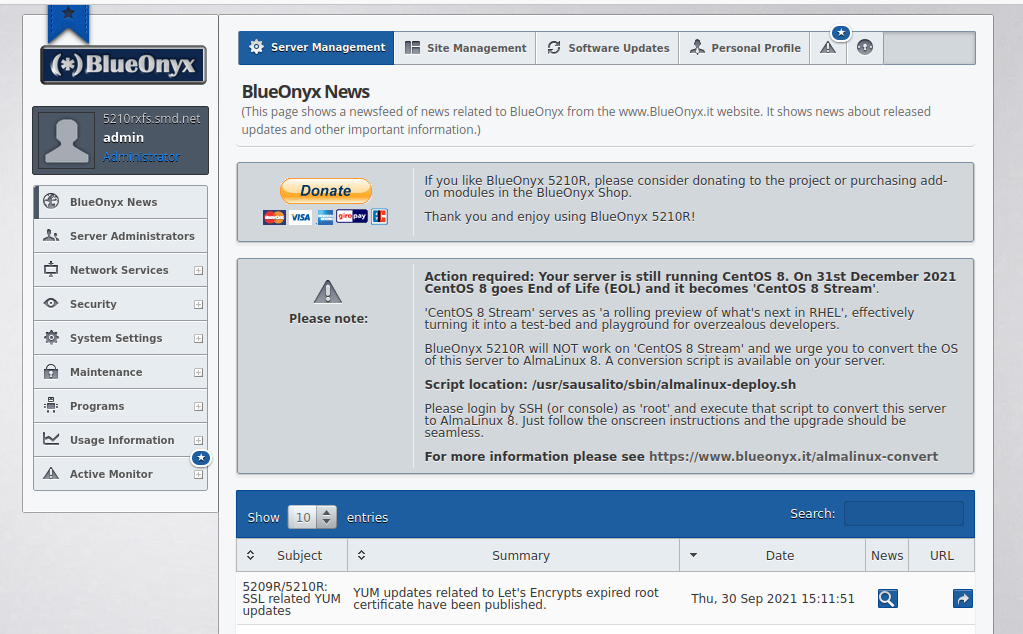The image size is (1023, 634).
Task: Click the Security eye icon
Action: [x=51, y=303]
